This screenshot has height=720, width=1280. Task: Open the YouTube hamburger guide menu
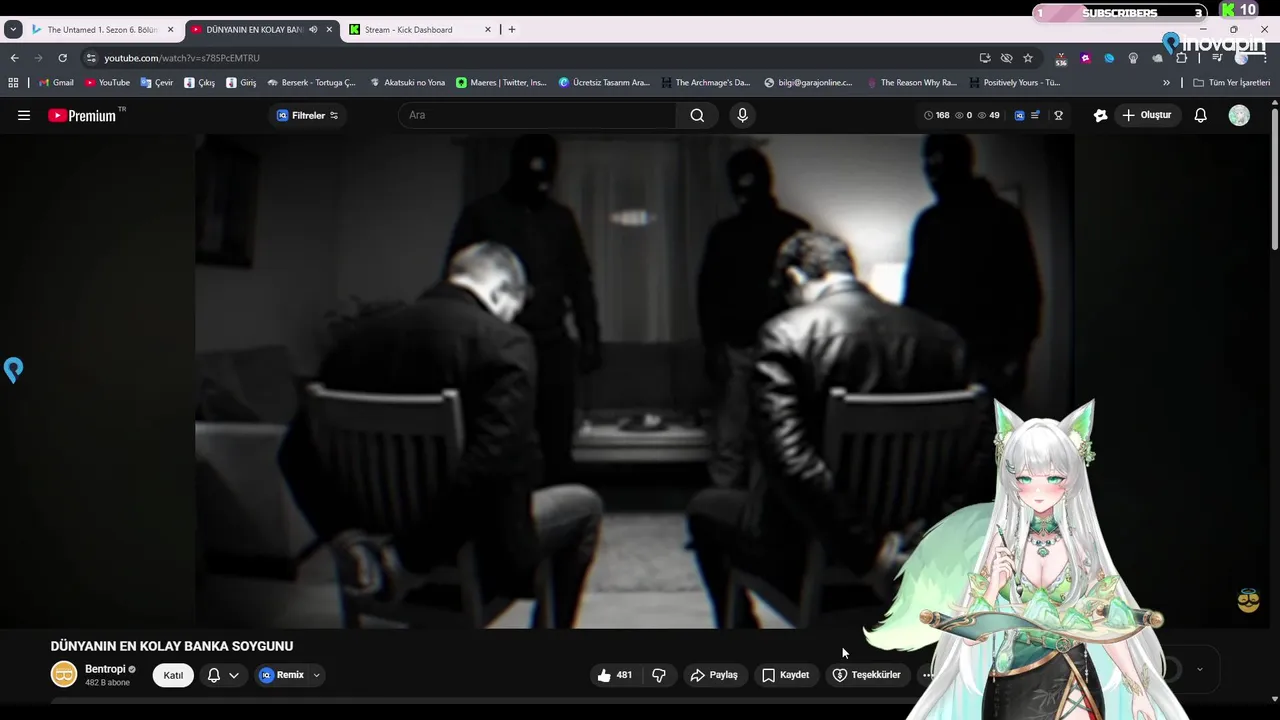24,115
